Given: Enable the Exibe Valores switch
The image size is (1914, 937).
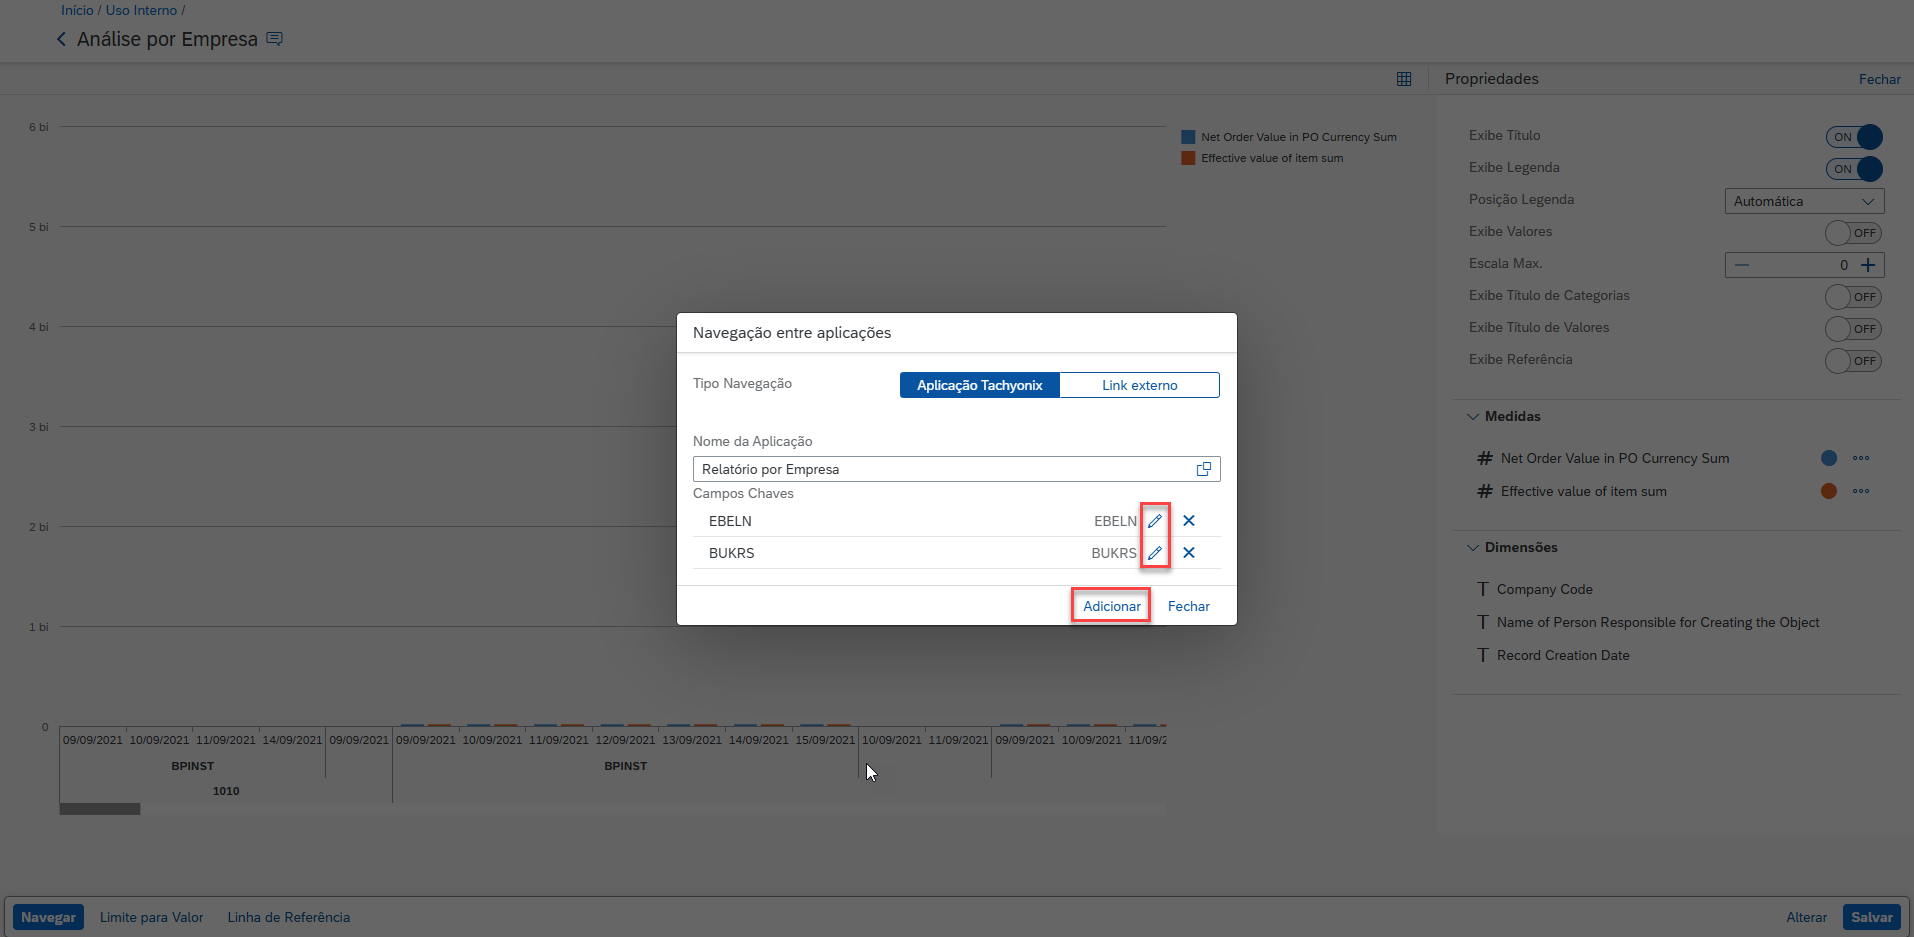Looking at the screenshot, I should pos(1853,233).
